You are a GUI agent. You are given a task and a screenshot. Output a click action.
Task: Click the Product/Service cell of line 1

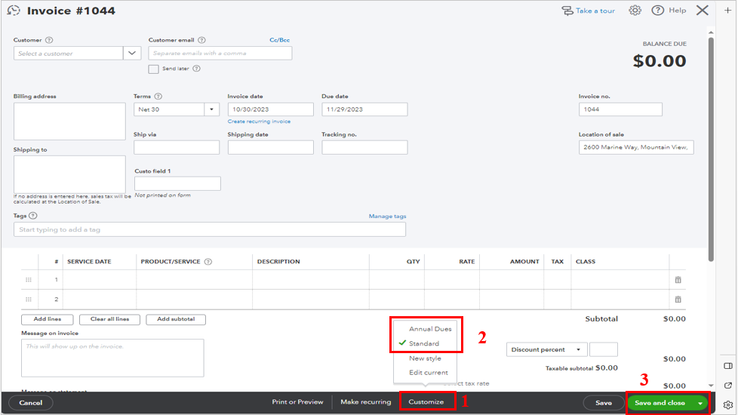(194, 280)
